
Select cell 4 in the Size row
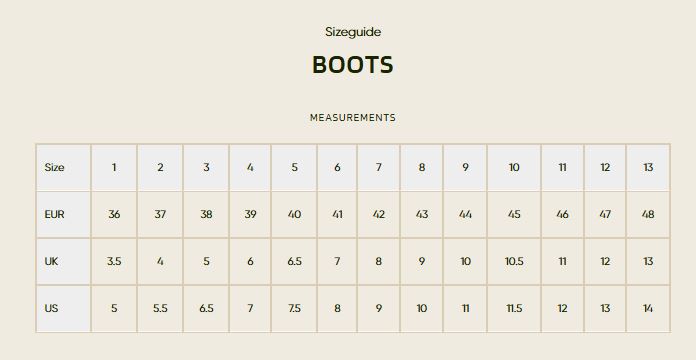tap(250, 167)
